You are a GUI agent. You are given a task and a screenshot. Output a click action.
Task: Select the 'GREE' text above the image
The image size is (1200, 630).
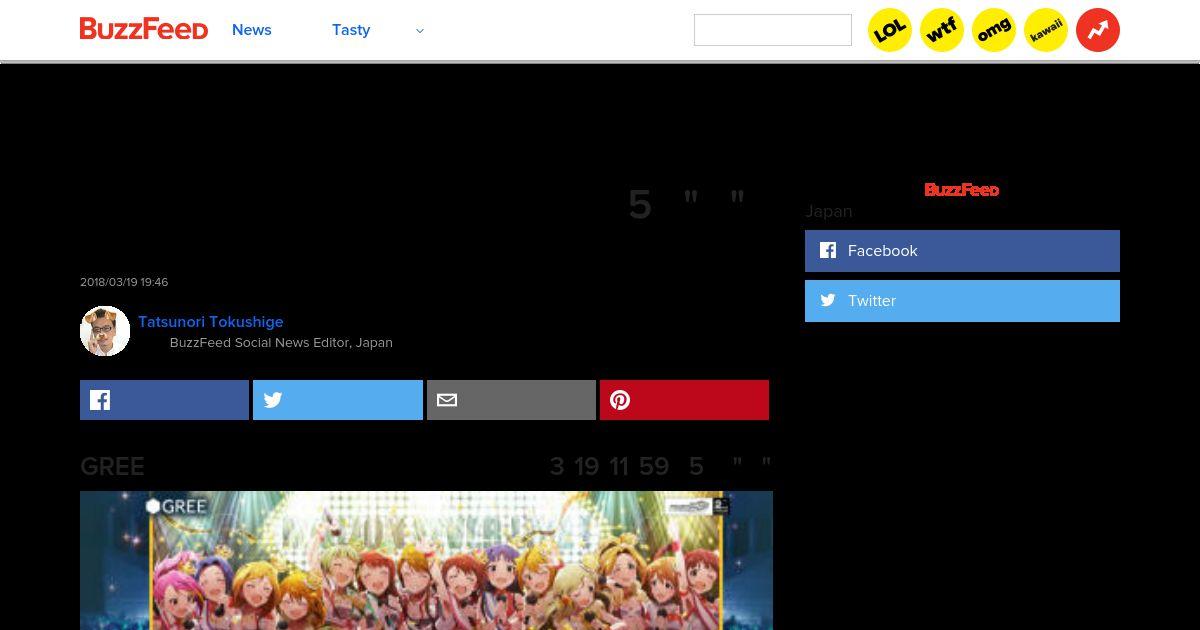(x=112, y=467)
